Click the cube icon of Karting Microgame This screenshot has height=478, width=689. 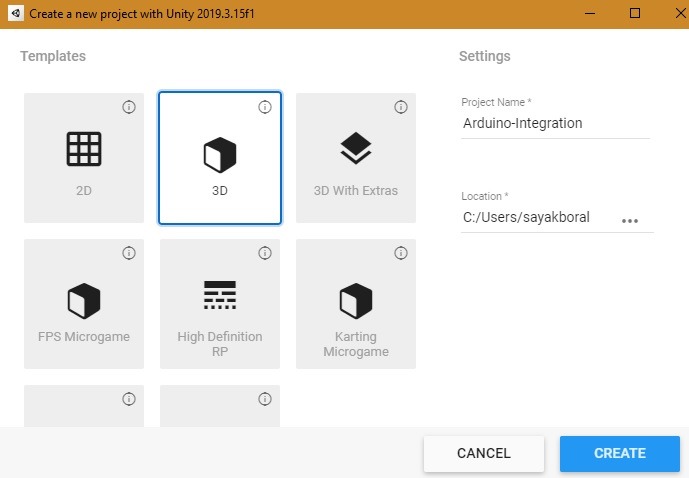(356, 301)
